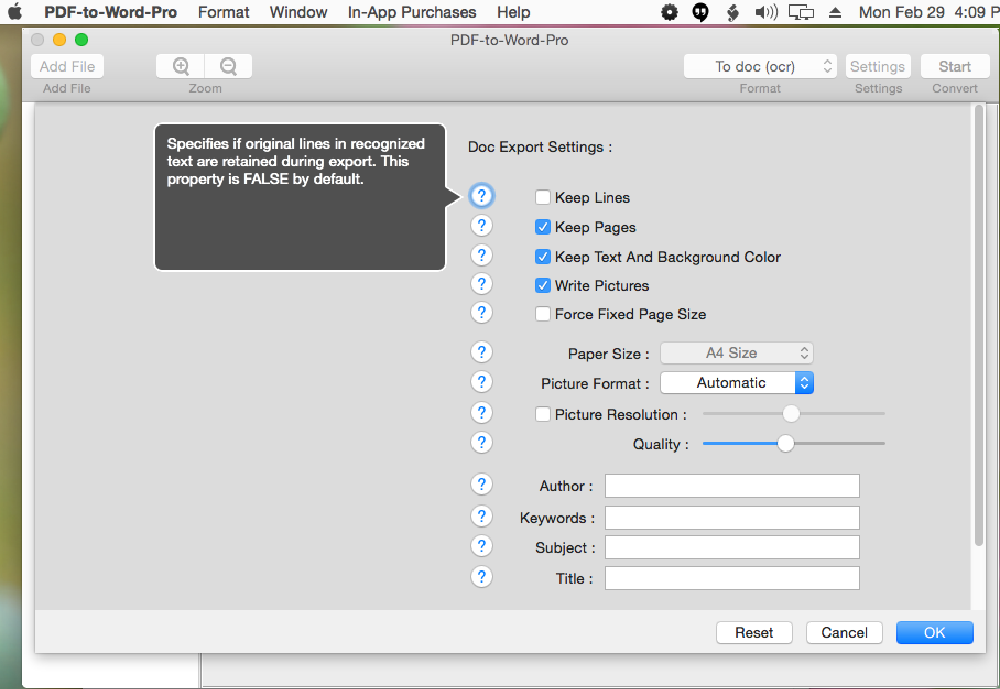
Task: Click into the Title text field
Action: (732, 578)
